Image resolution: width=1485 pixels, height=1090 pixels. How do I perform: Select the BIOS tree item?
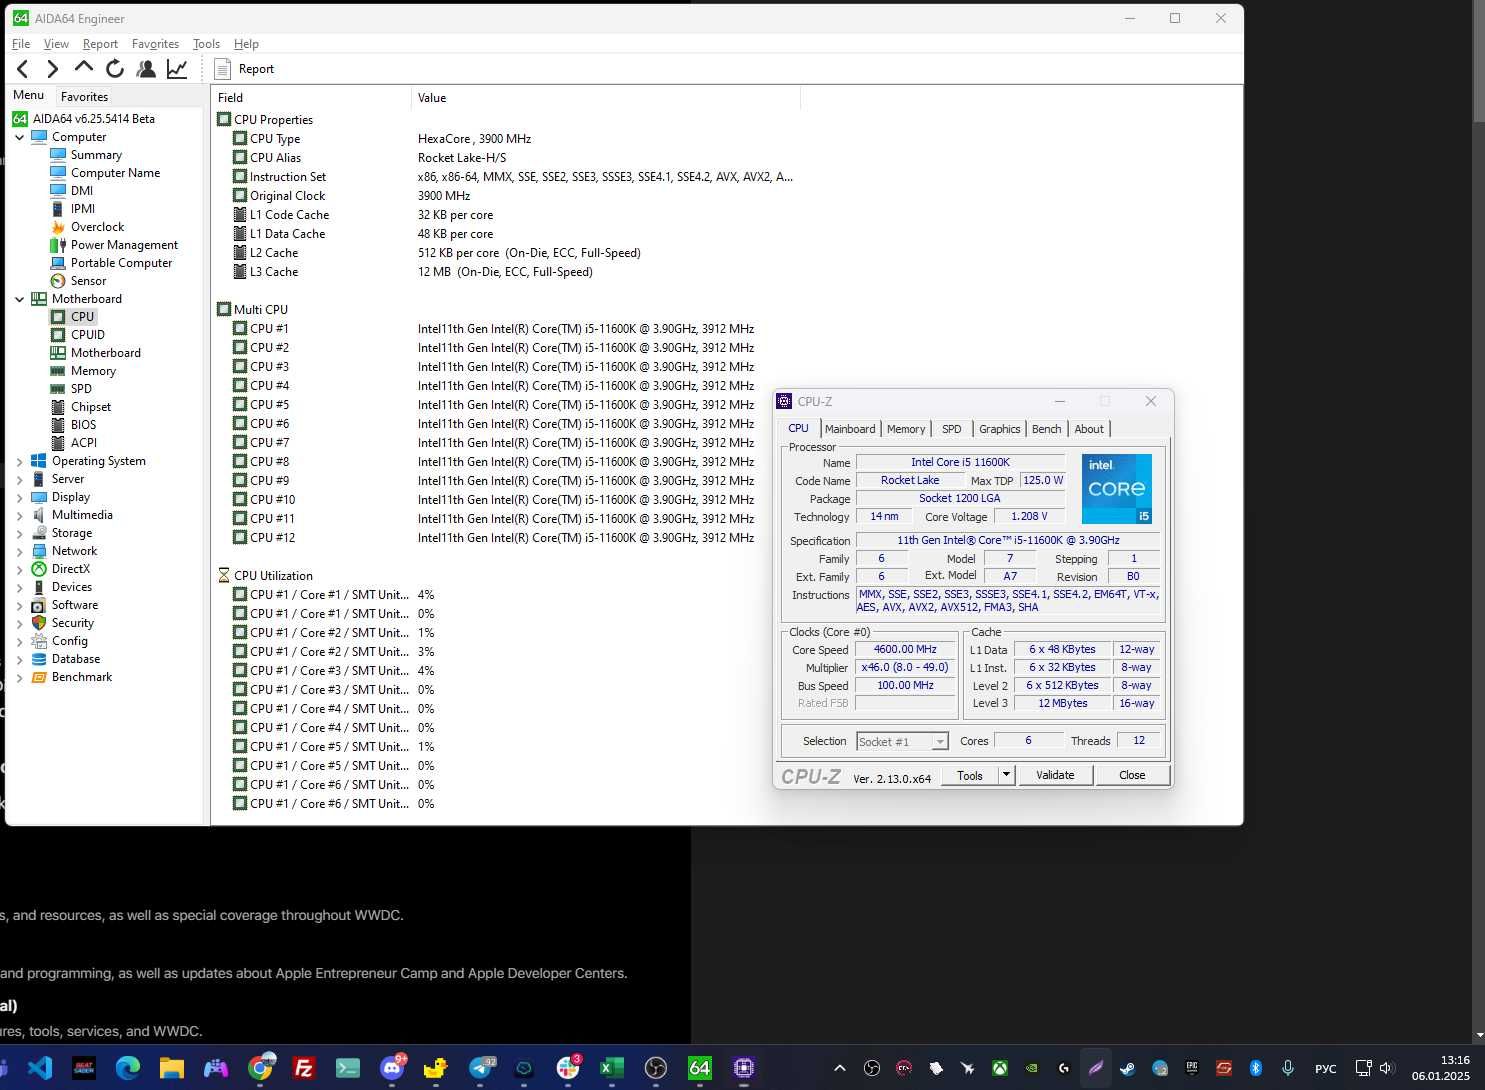click(x=83, y=425)
